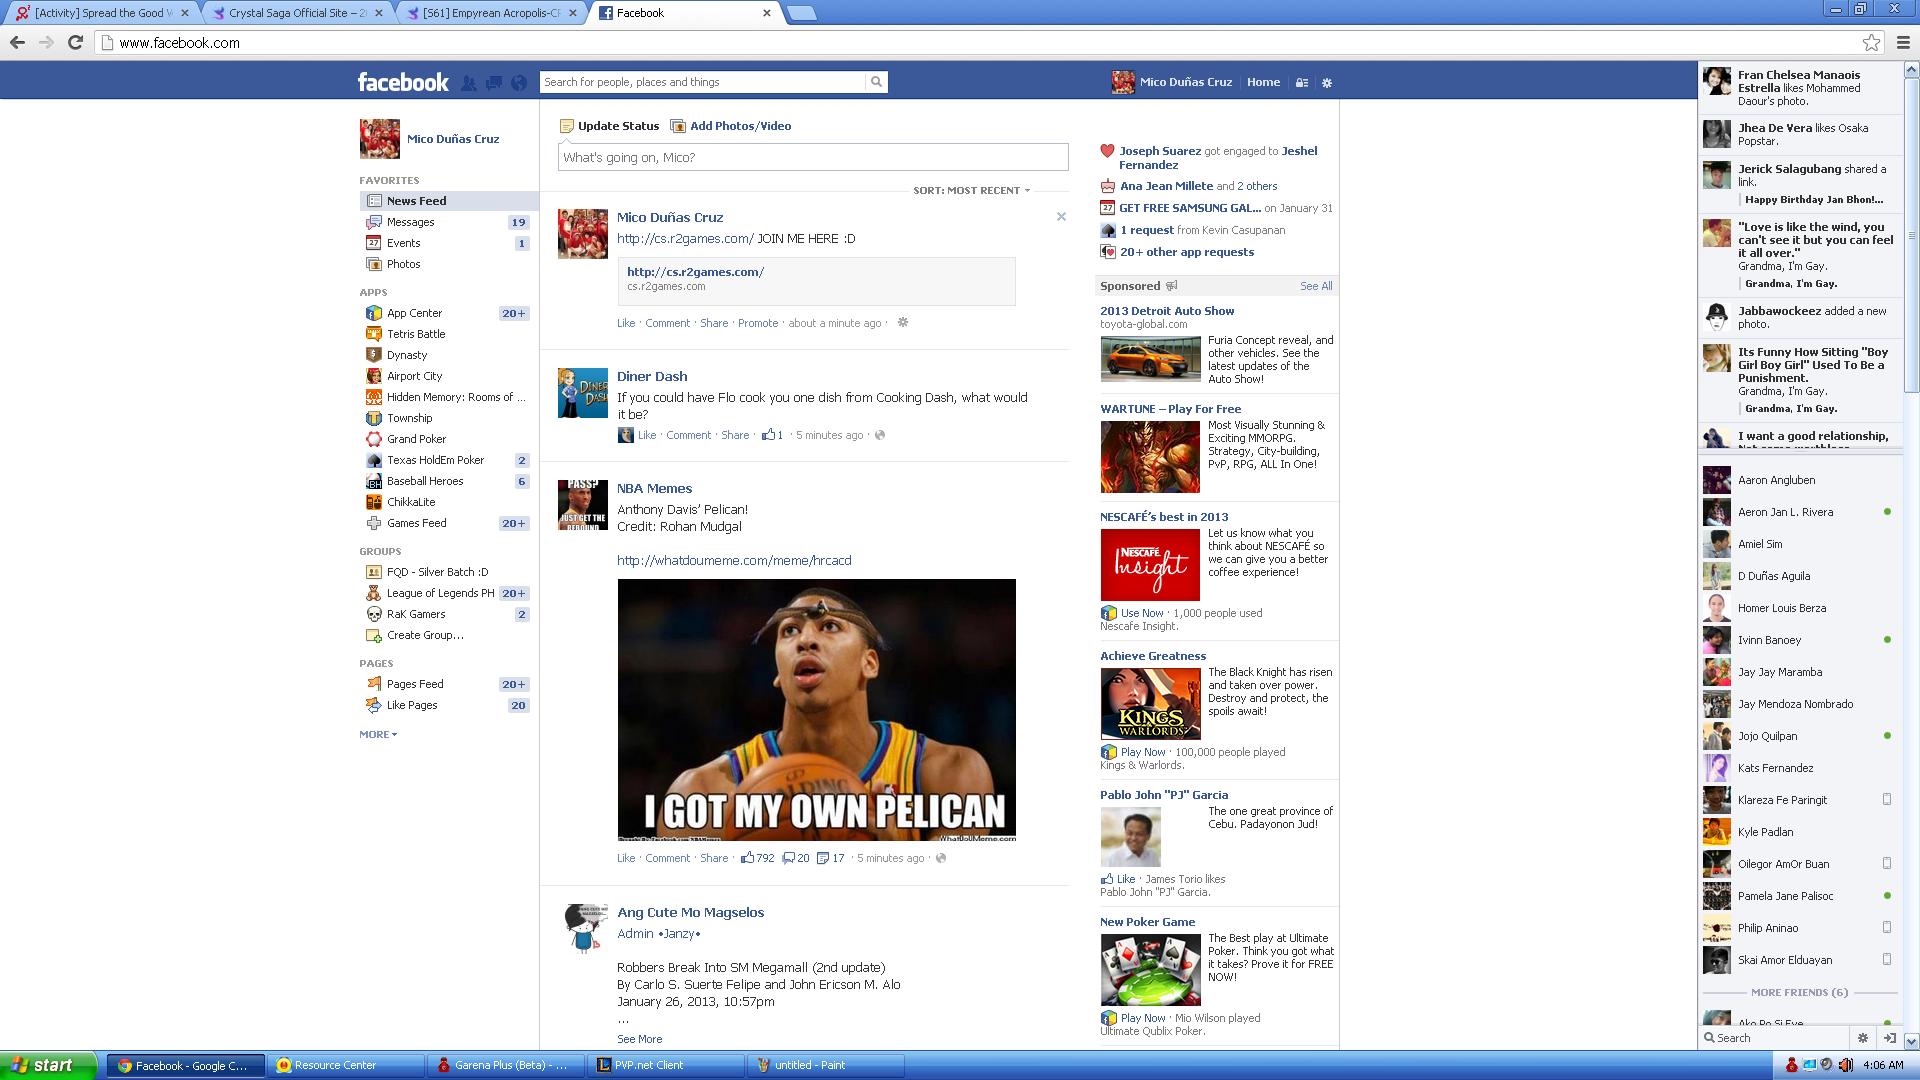The width and height of the screenshot is (1920, 1080).
Task: Open the messages icon in header
Action: point(494,83)
